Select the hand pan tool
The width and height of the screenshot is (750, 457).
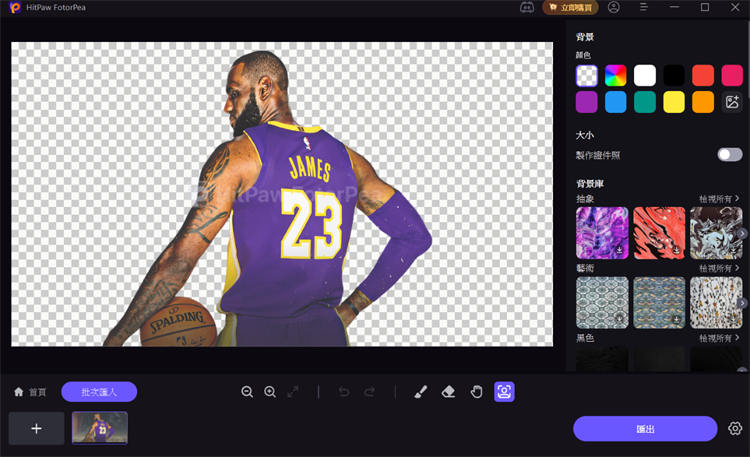[x=476, y=392]
